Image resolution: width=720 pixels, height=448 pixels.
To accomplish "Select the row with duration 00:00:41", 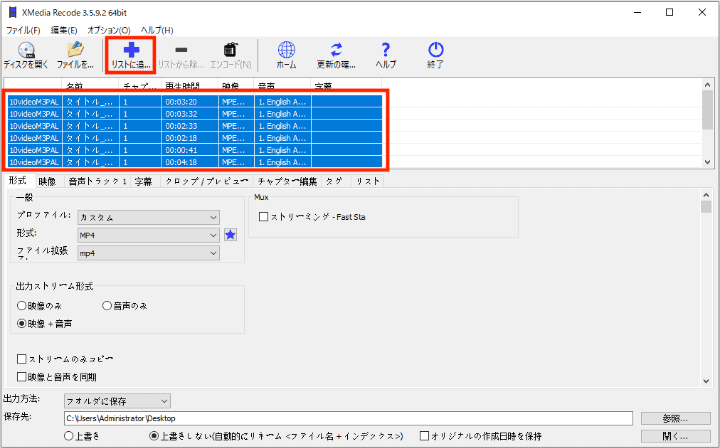I will (195, 150).
